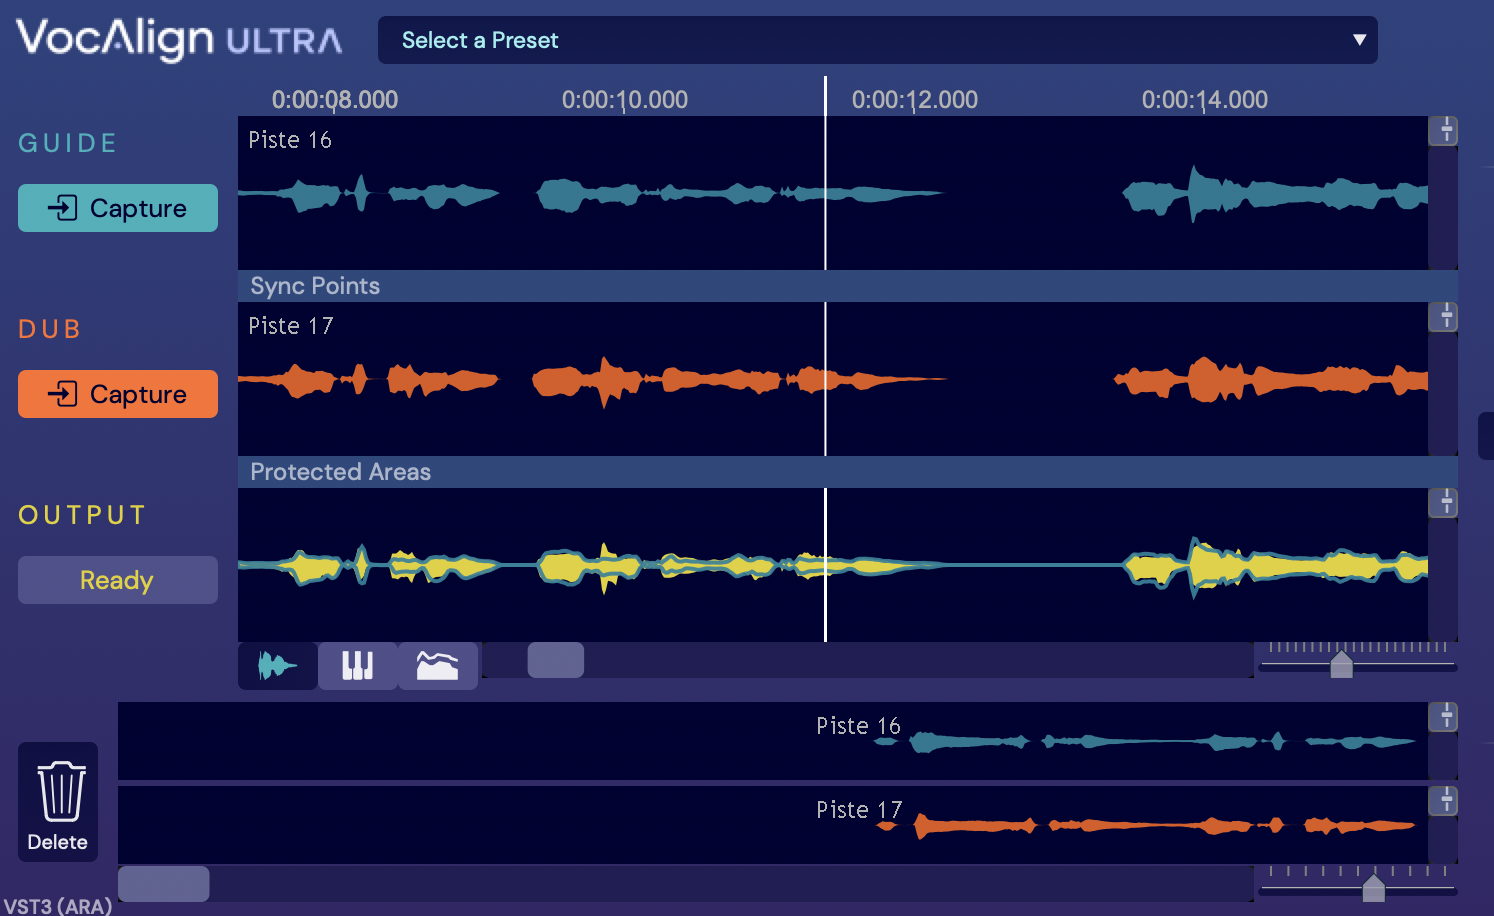Switch to pitch piano-keys view
The image size is (1494, 916).
pyautogui.click(x=358, y=665)
